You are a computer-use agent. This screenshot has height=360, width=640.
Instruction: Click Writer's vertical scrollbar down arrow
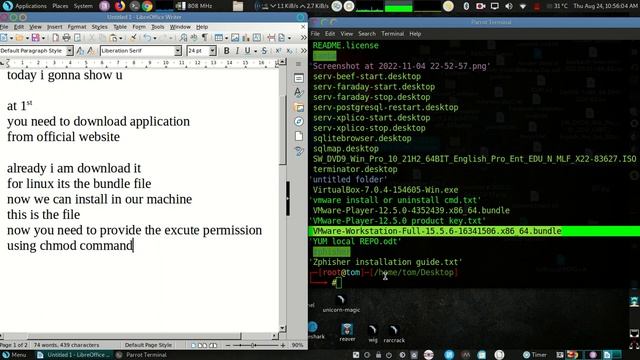click(x=282, y=328)
